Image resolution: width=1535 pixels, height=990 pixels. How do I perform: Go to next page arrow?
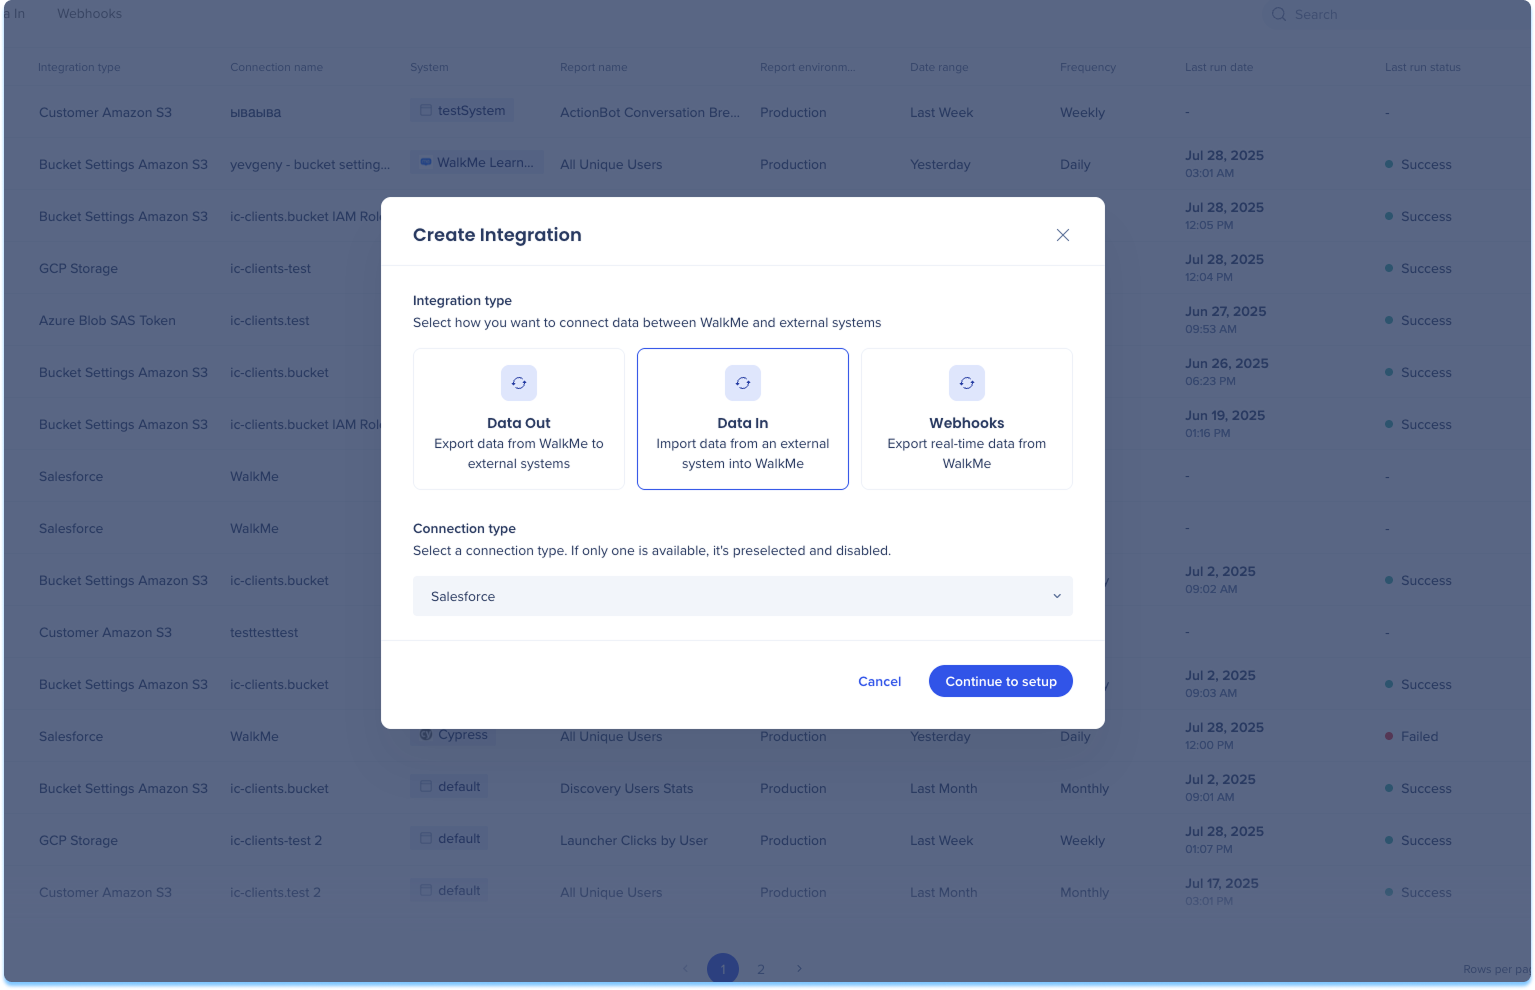(799, 968)
